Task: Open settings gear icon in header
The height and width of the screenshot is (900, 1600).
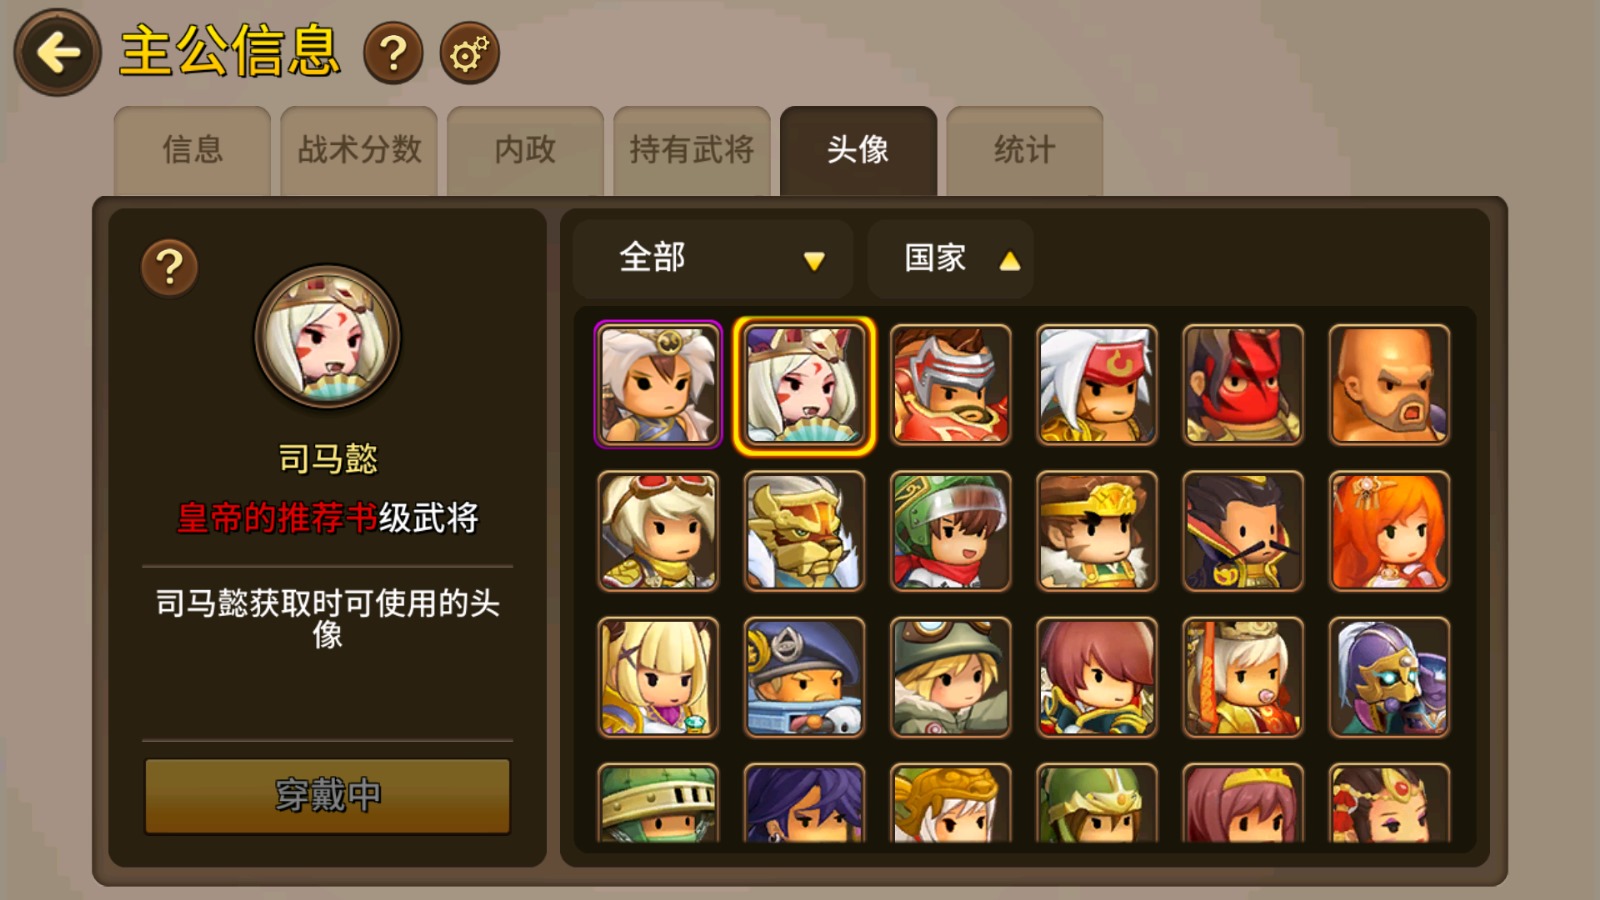Action: pyautogui.click(x=469, y=53)
